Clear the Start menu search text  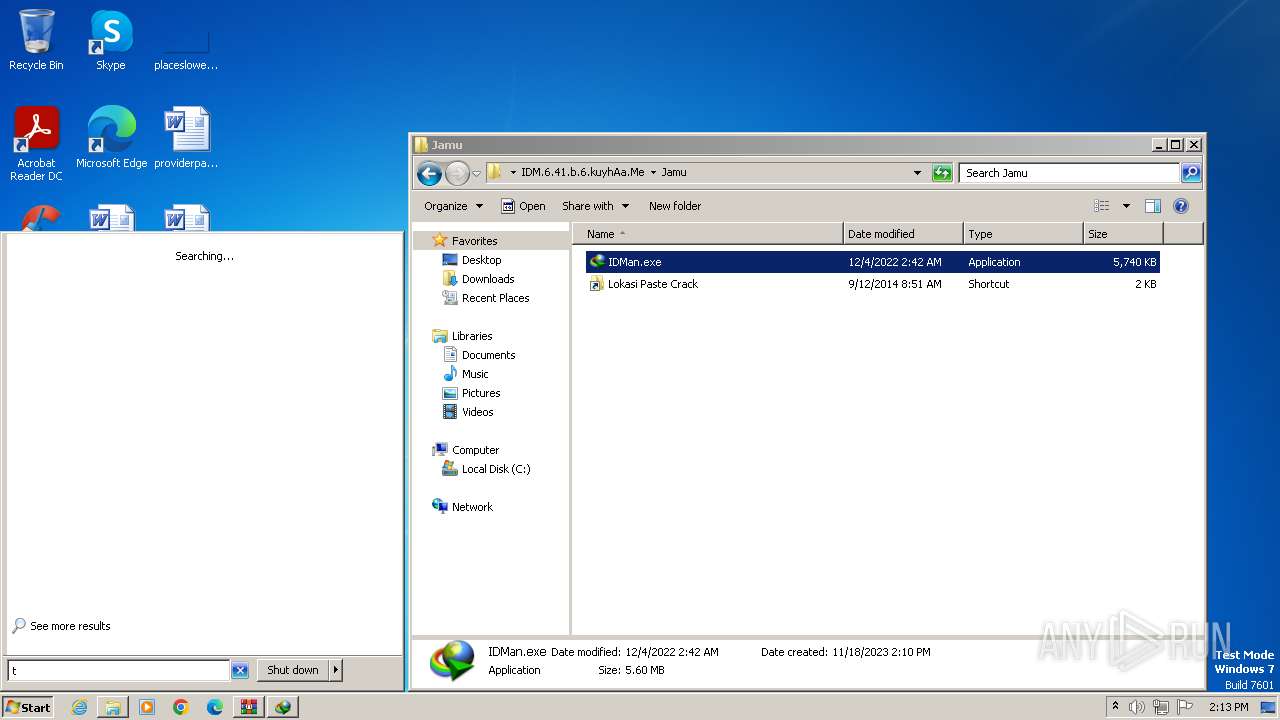coord(240,671)
